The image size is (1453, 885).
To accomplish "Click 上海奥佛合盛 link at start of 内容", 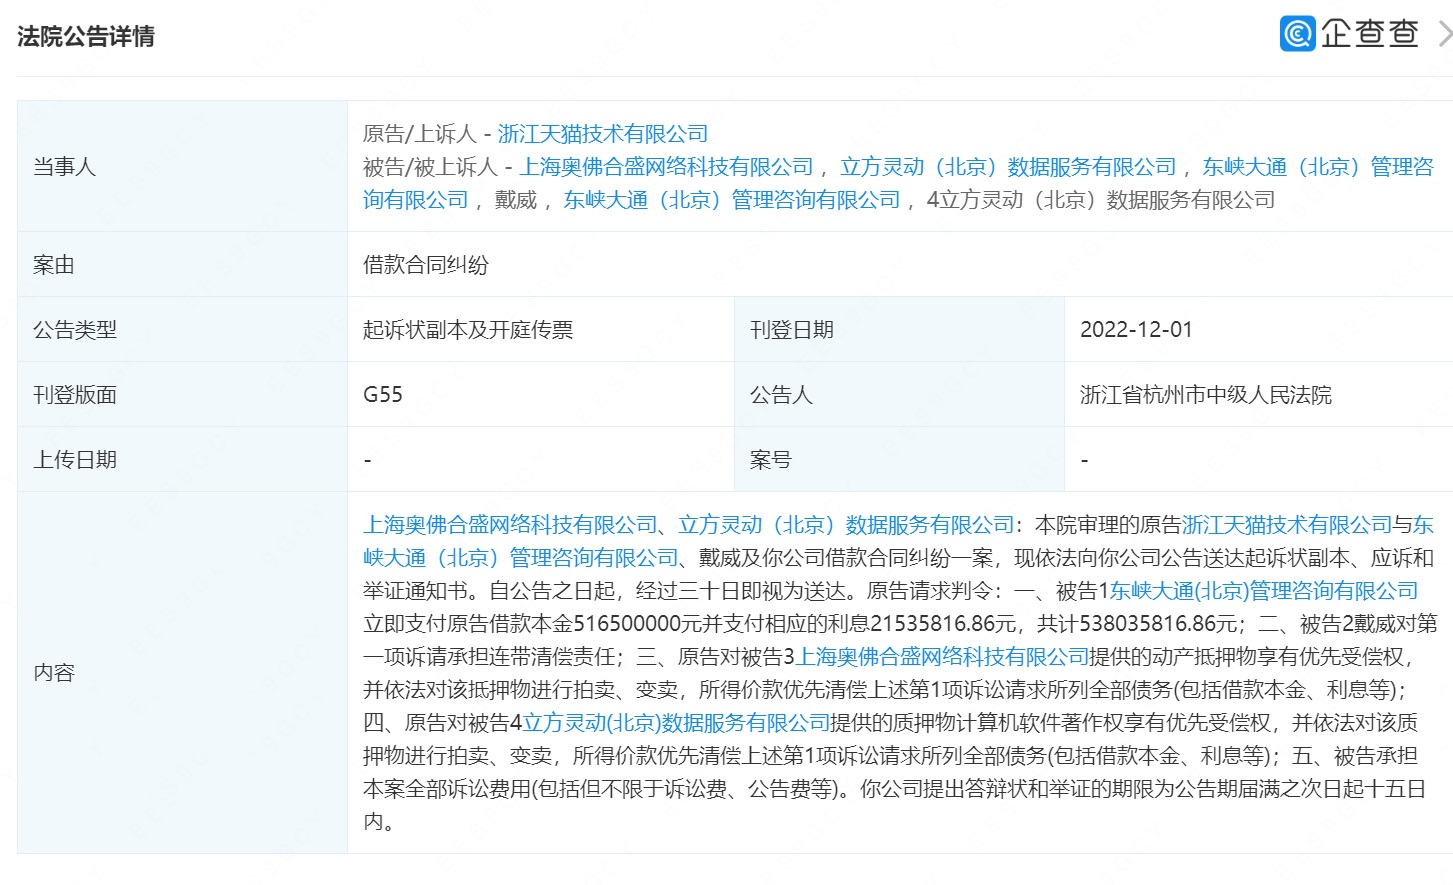I will point(510,525).
